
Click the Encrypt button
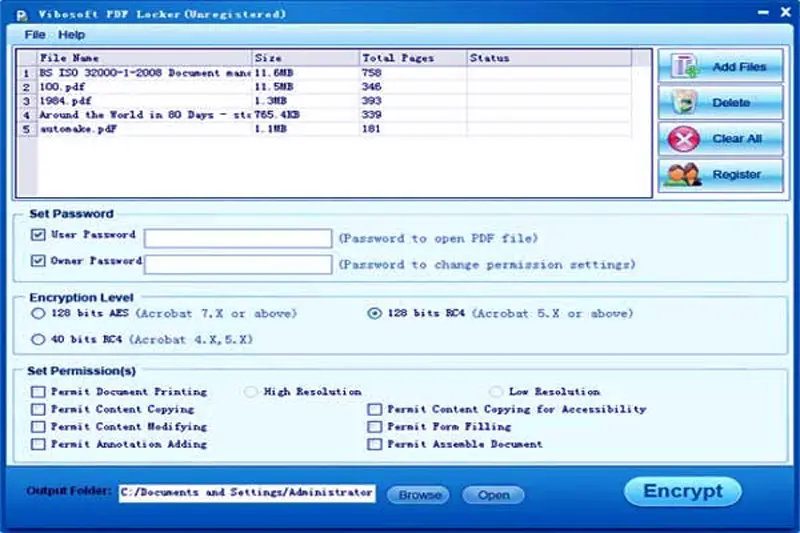[683, 491]
